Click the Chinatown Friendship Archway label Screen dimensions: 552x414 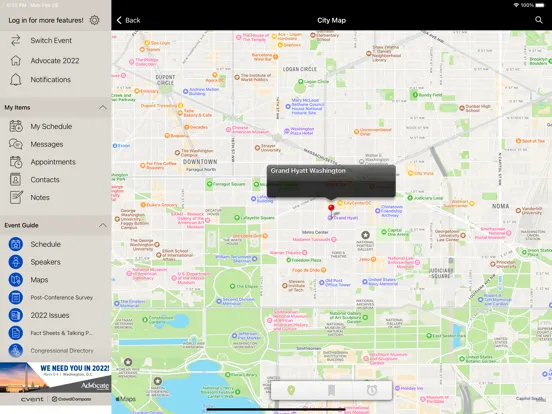point(391,211)
